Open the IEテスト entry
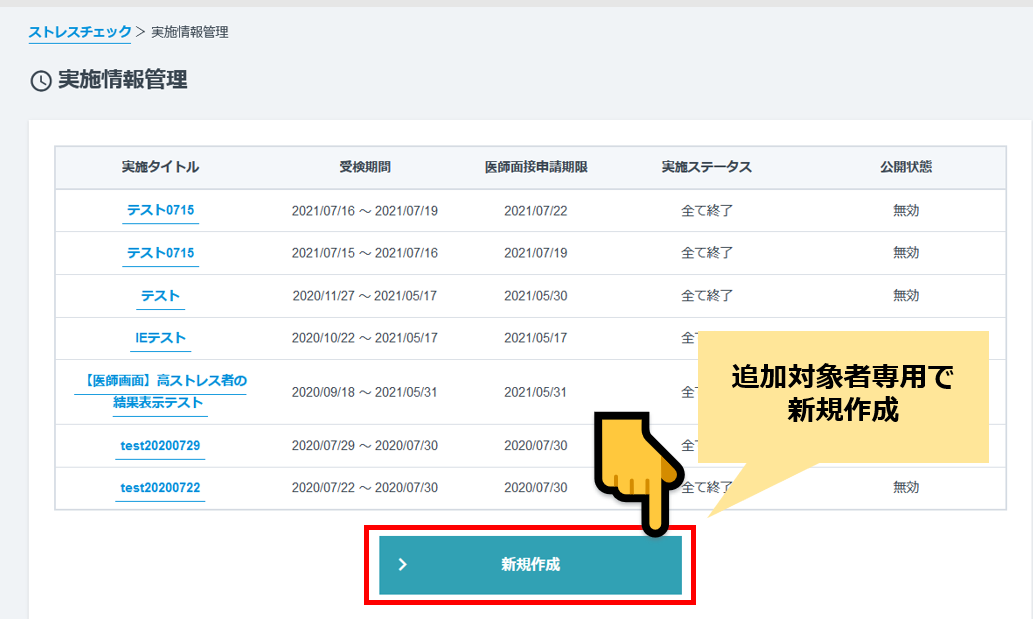 [x=160, y=338]
